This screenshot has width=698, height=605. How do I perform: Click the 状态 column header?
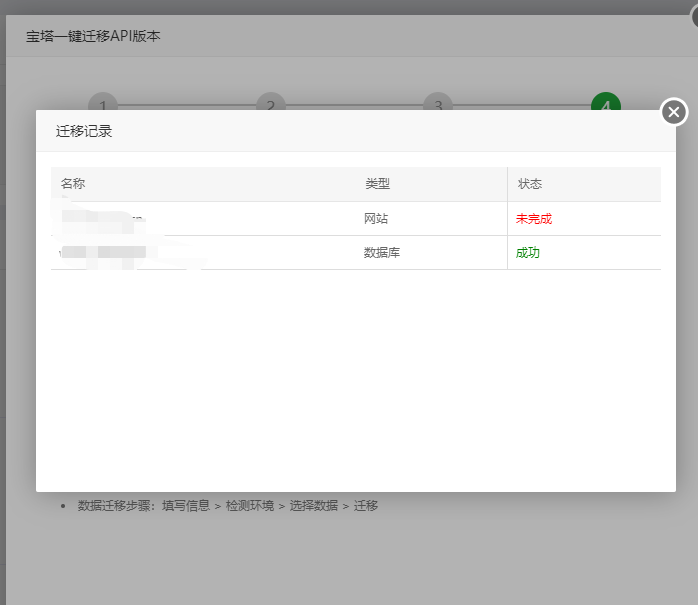click(x=529, y=184)
